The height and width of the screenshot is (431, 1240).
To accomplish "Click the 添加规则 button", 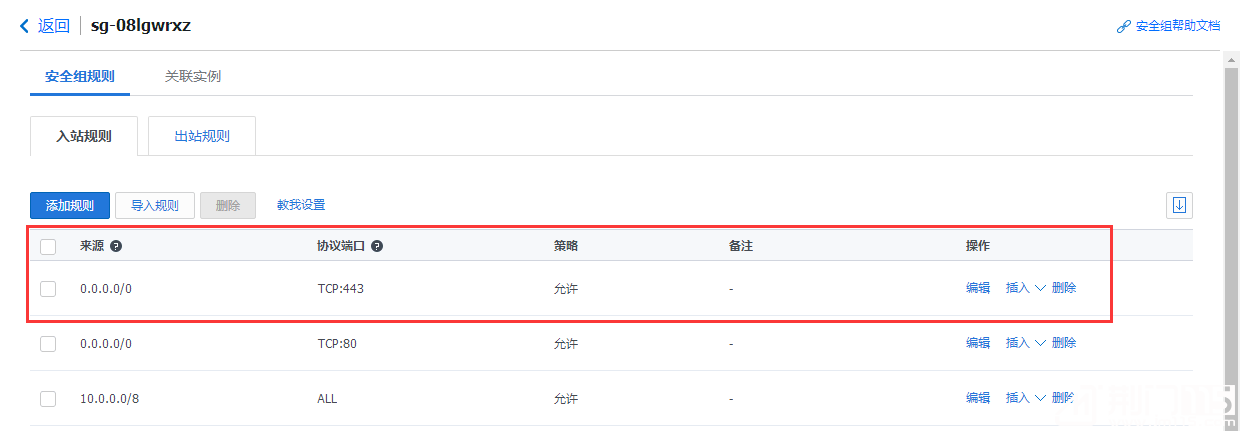I will (x=70, y=205).
